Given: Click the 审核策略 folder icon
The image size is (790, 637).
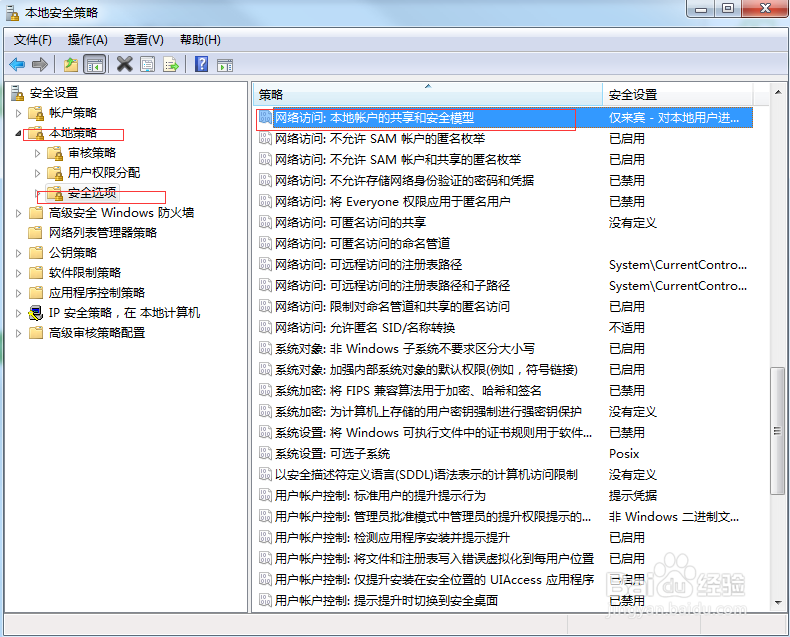Looking at the screenshot, I should (55, 153).
